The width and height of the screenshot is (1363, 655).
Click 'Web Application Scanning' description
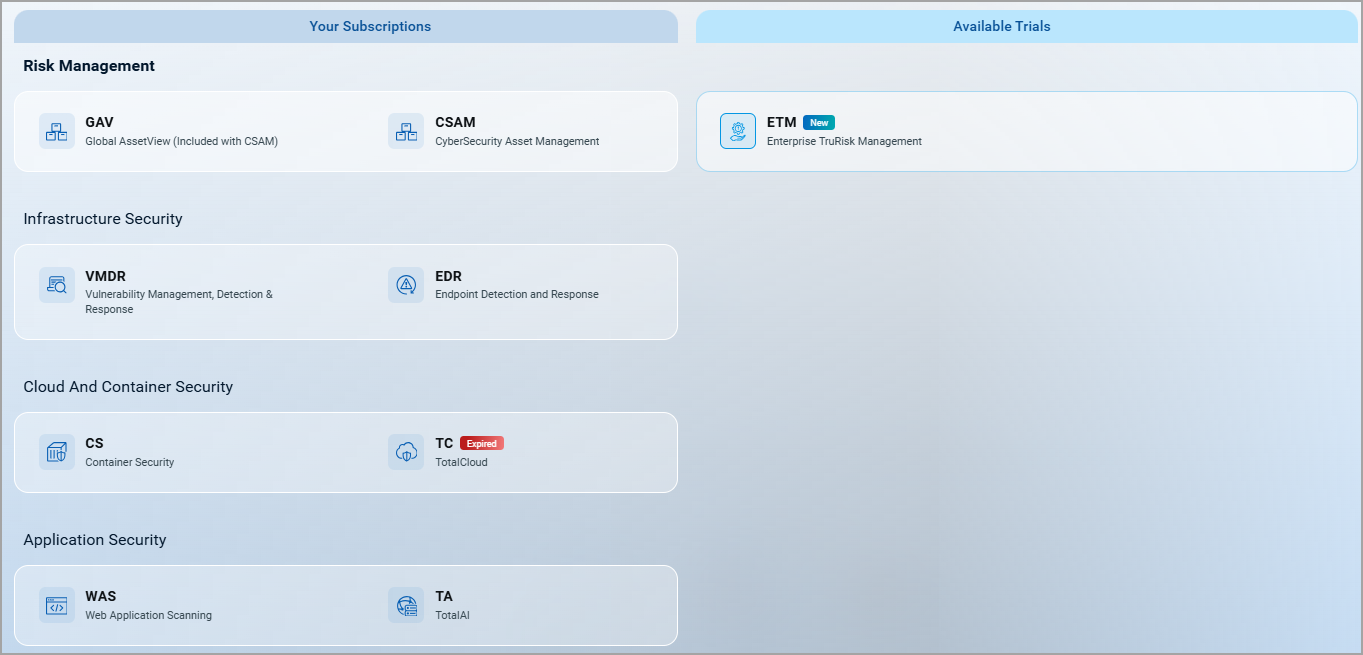[148, 615]
